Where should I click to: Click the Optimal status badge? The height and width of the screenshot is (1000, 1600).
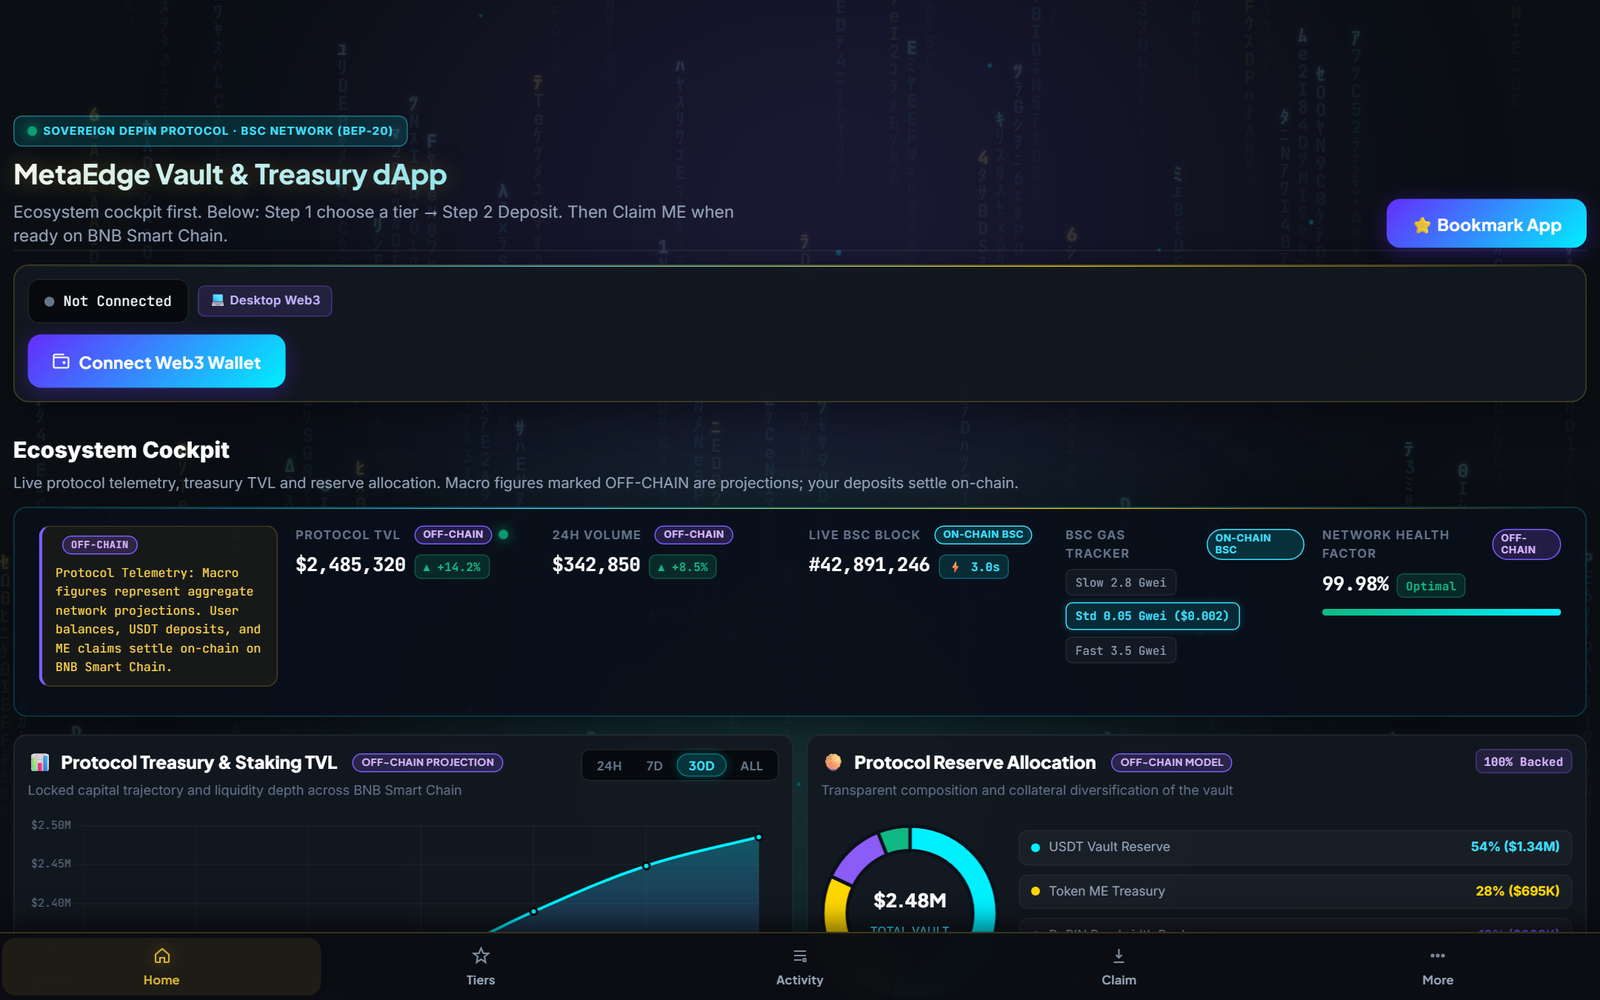coord(1431,586)
